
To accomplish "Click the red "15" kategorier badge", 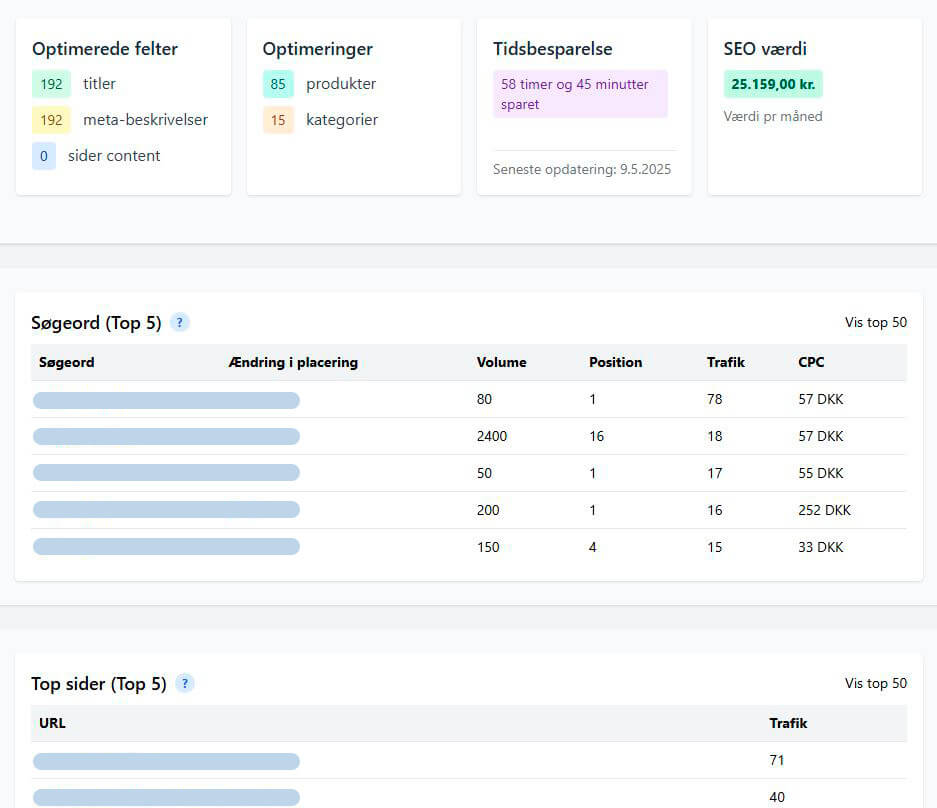I will [278, 120].
